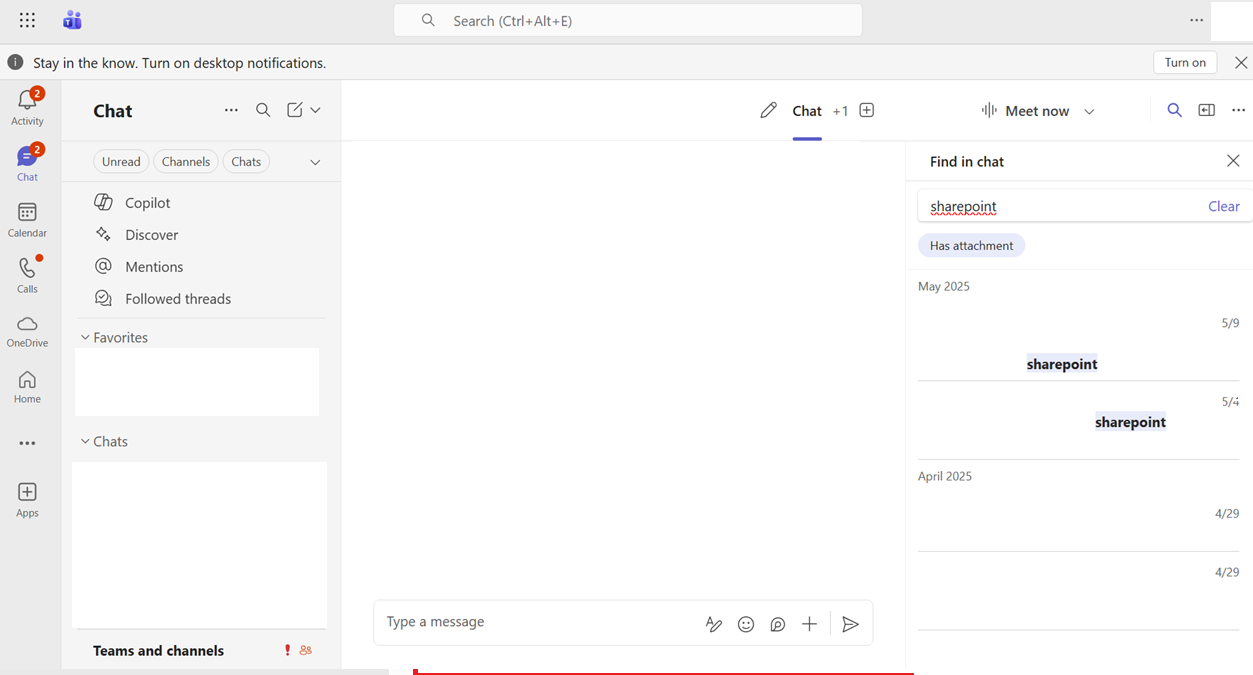Turn on desktop notifications
Viewport: 1253px width, 675px height.
coord(1185,62)
